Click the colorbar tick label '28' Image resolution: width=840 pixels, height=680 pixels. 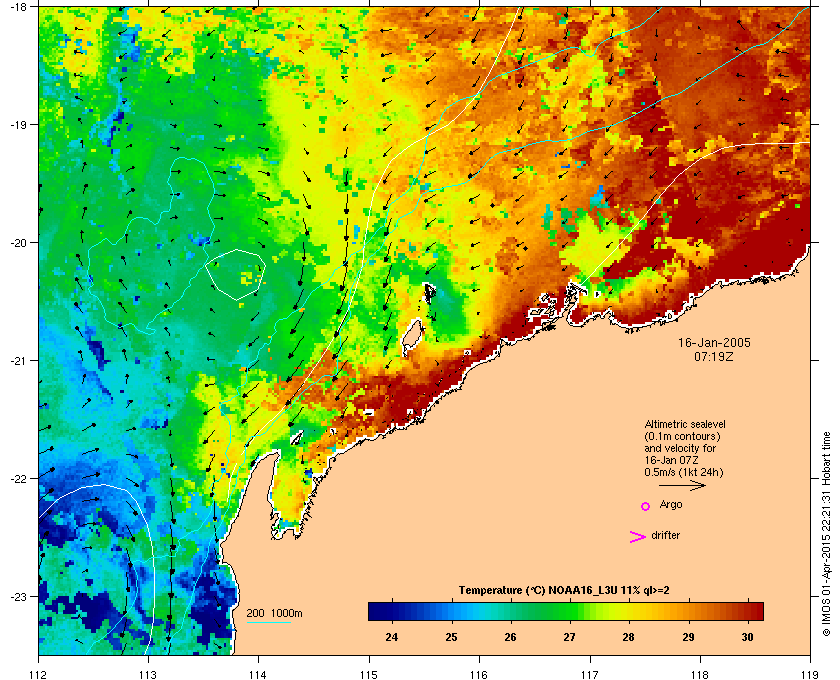pos(628,637)
